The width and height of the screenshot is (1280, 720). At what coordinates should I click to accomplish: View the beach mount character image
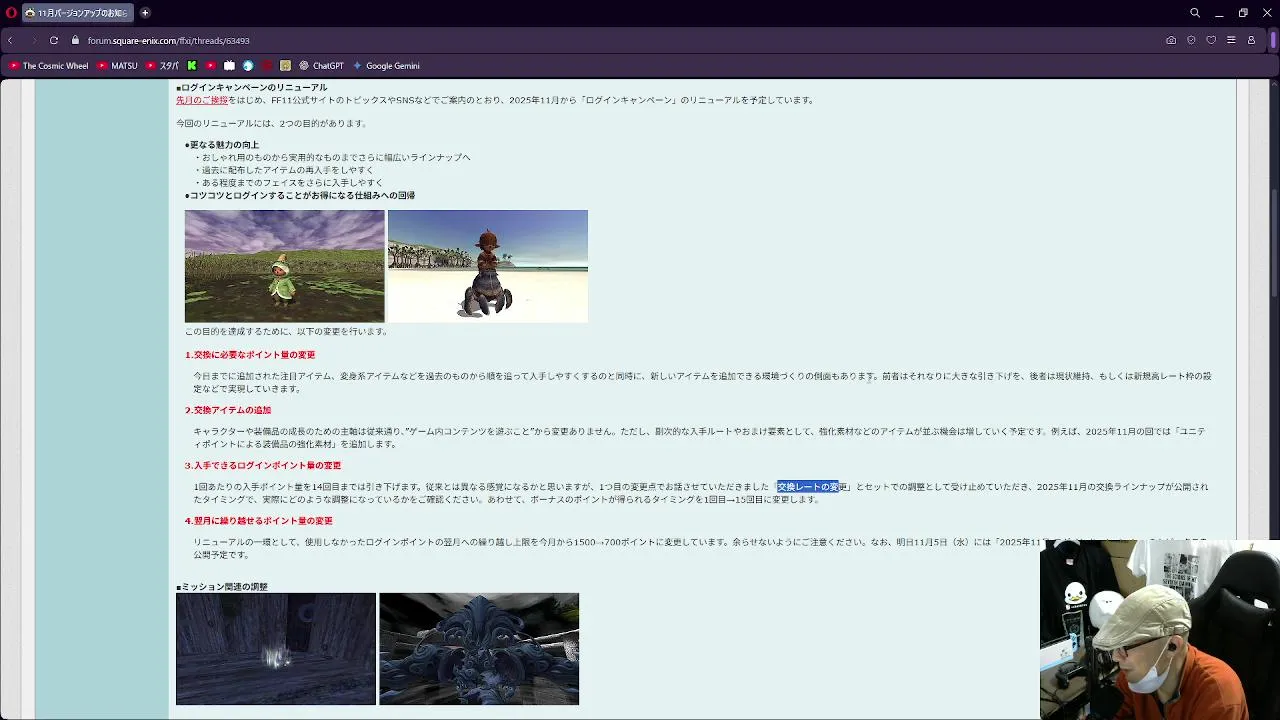[487, 266]
